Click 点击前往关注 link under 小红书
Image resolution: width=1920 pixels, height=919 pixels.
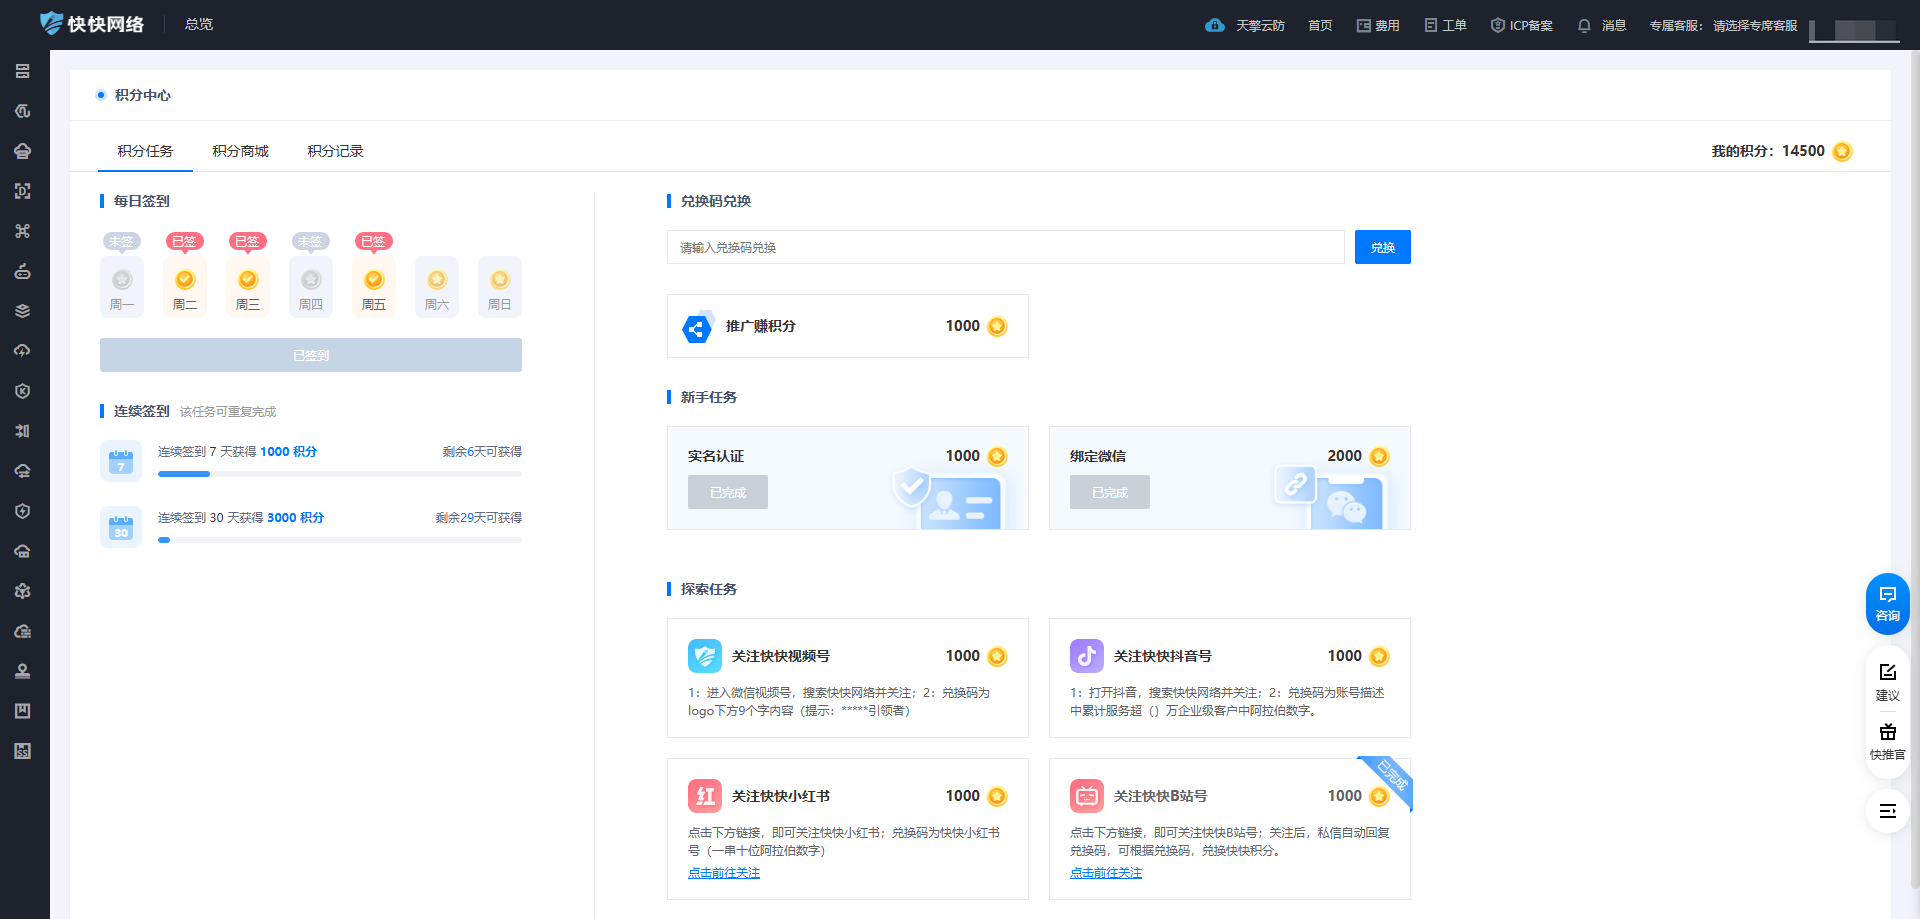[724, 873]
